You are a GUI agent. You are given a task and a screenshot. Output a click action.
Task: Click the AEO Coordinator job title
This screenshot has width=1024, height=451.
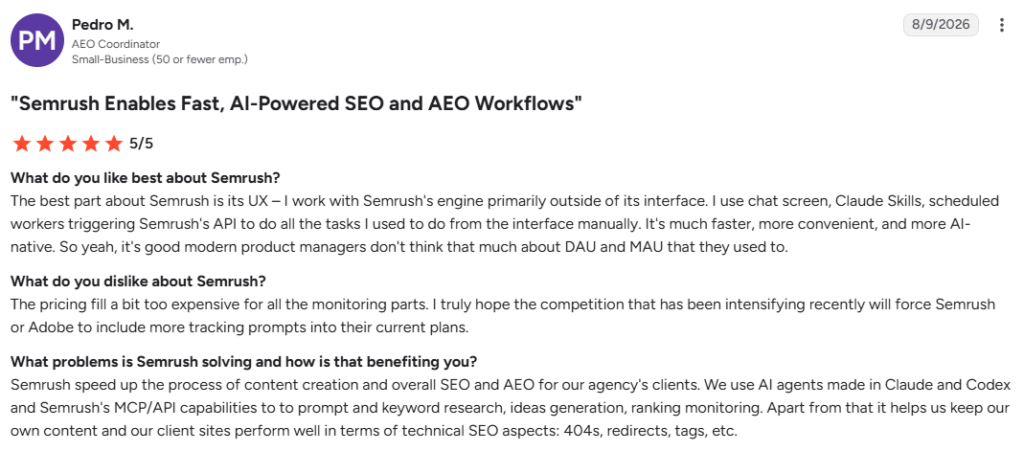click(116, 44)
